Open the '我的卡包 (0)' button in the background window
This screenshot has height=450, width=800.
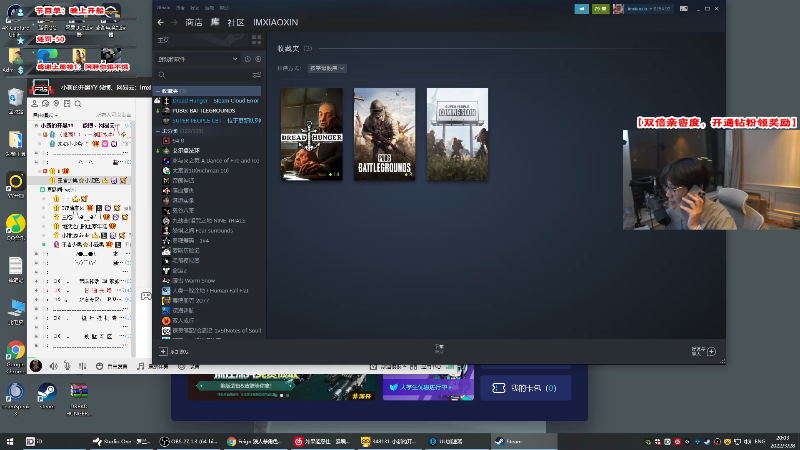(526, 388)
